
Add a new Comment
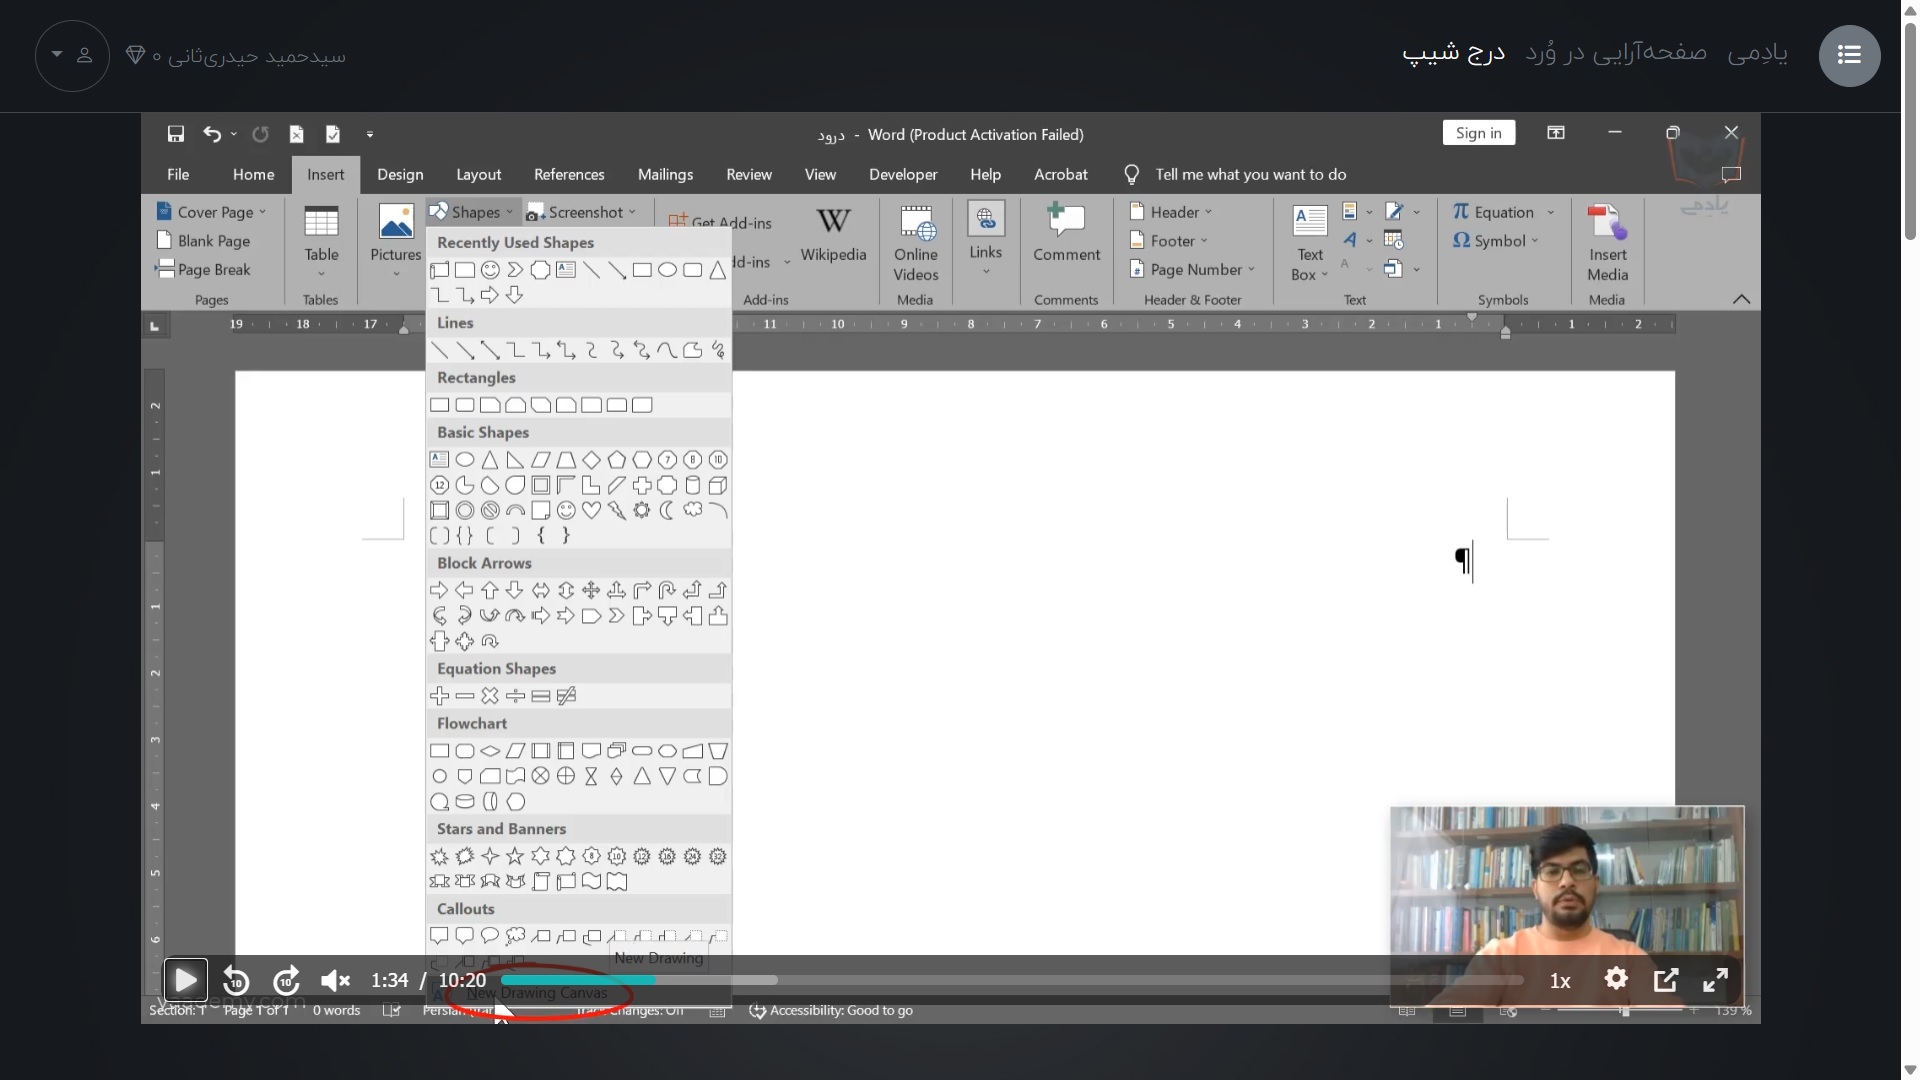[x=1066, y=240]
